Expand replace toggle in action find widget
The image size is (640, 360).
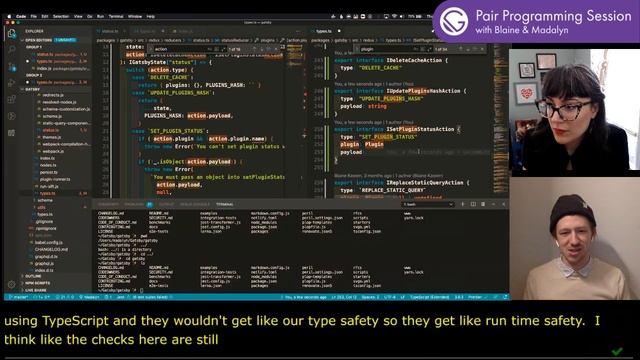coord(150,49)
